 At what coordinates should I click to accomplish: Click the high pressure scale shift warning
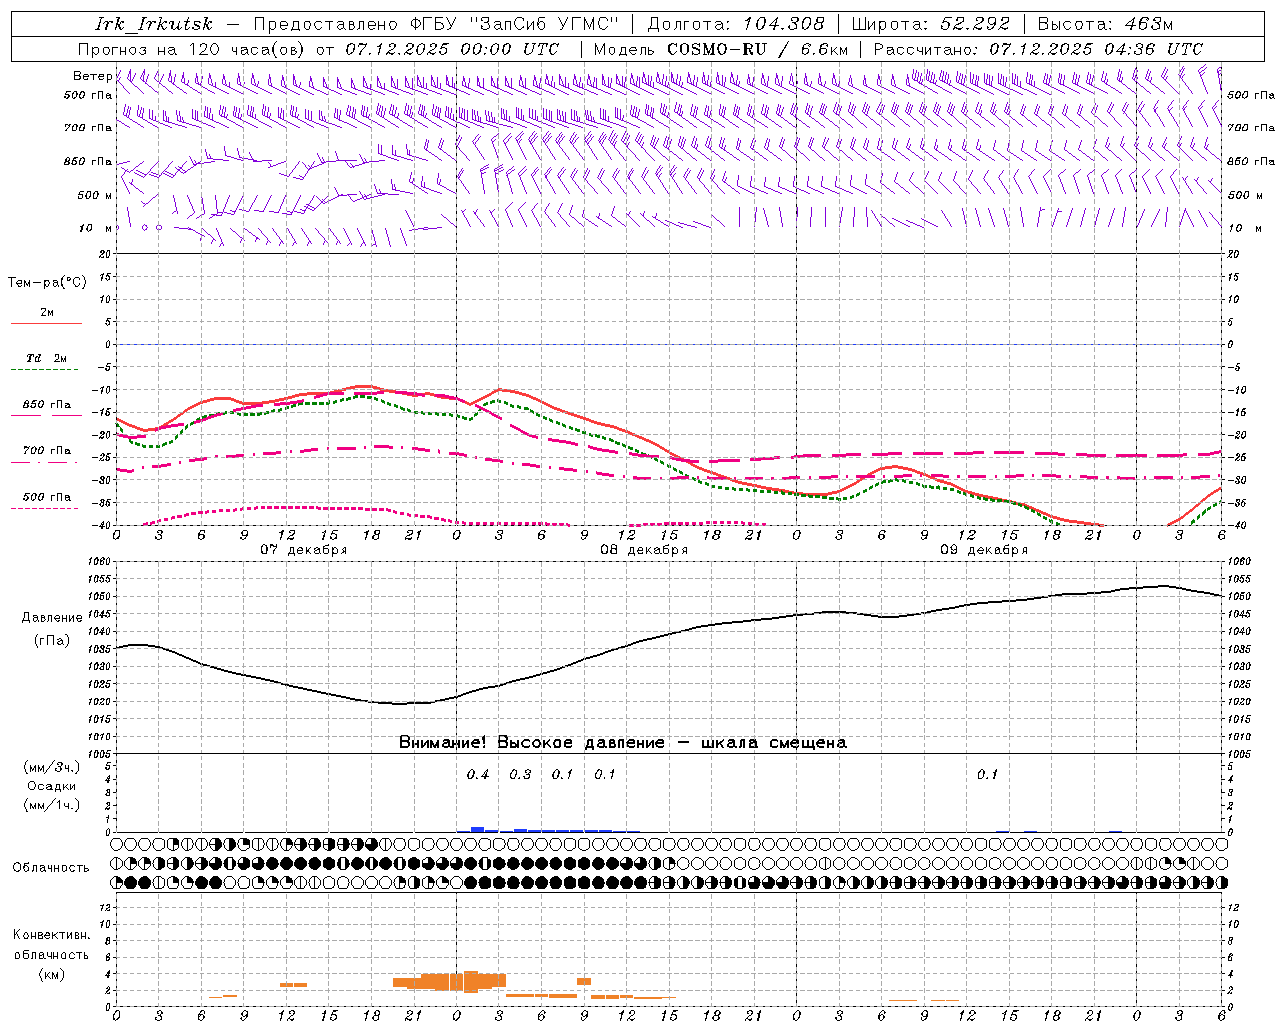[622, 743]
